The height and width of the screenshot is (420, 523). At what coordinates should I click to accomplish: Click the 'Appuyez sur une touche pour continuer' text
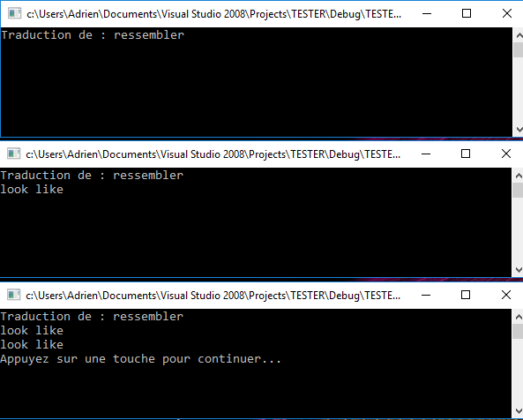pos(140,359)
